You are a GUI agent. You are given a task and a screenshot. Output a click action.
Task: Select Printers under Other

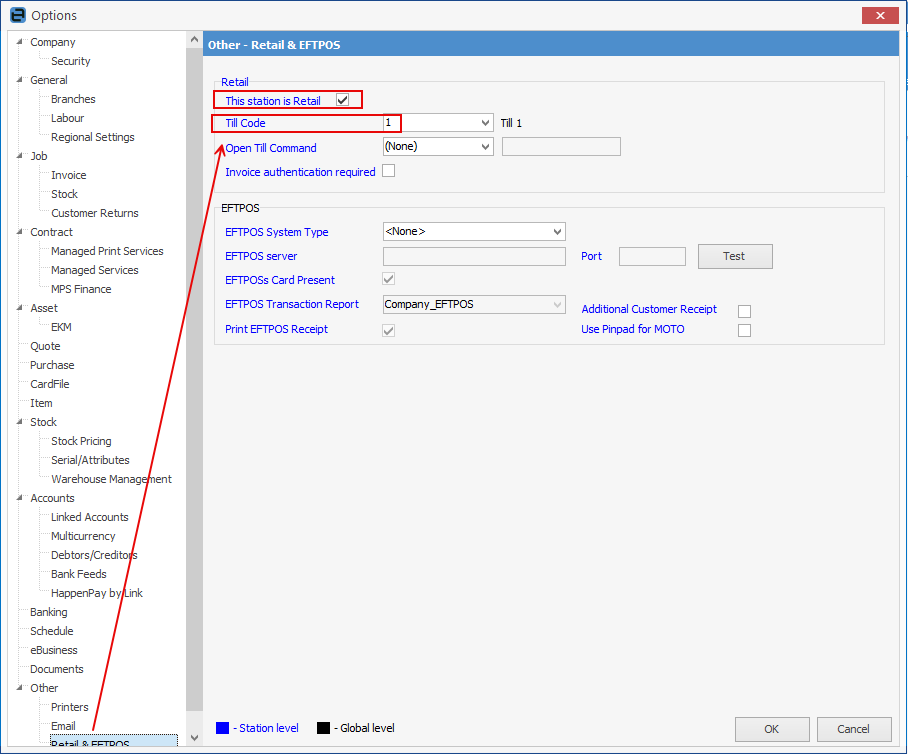[x=69, y=707]
